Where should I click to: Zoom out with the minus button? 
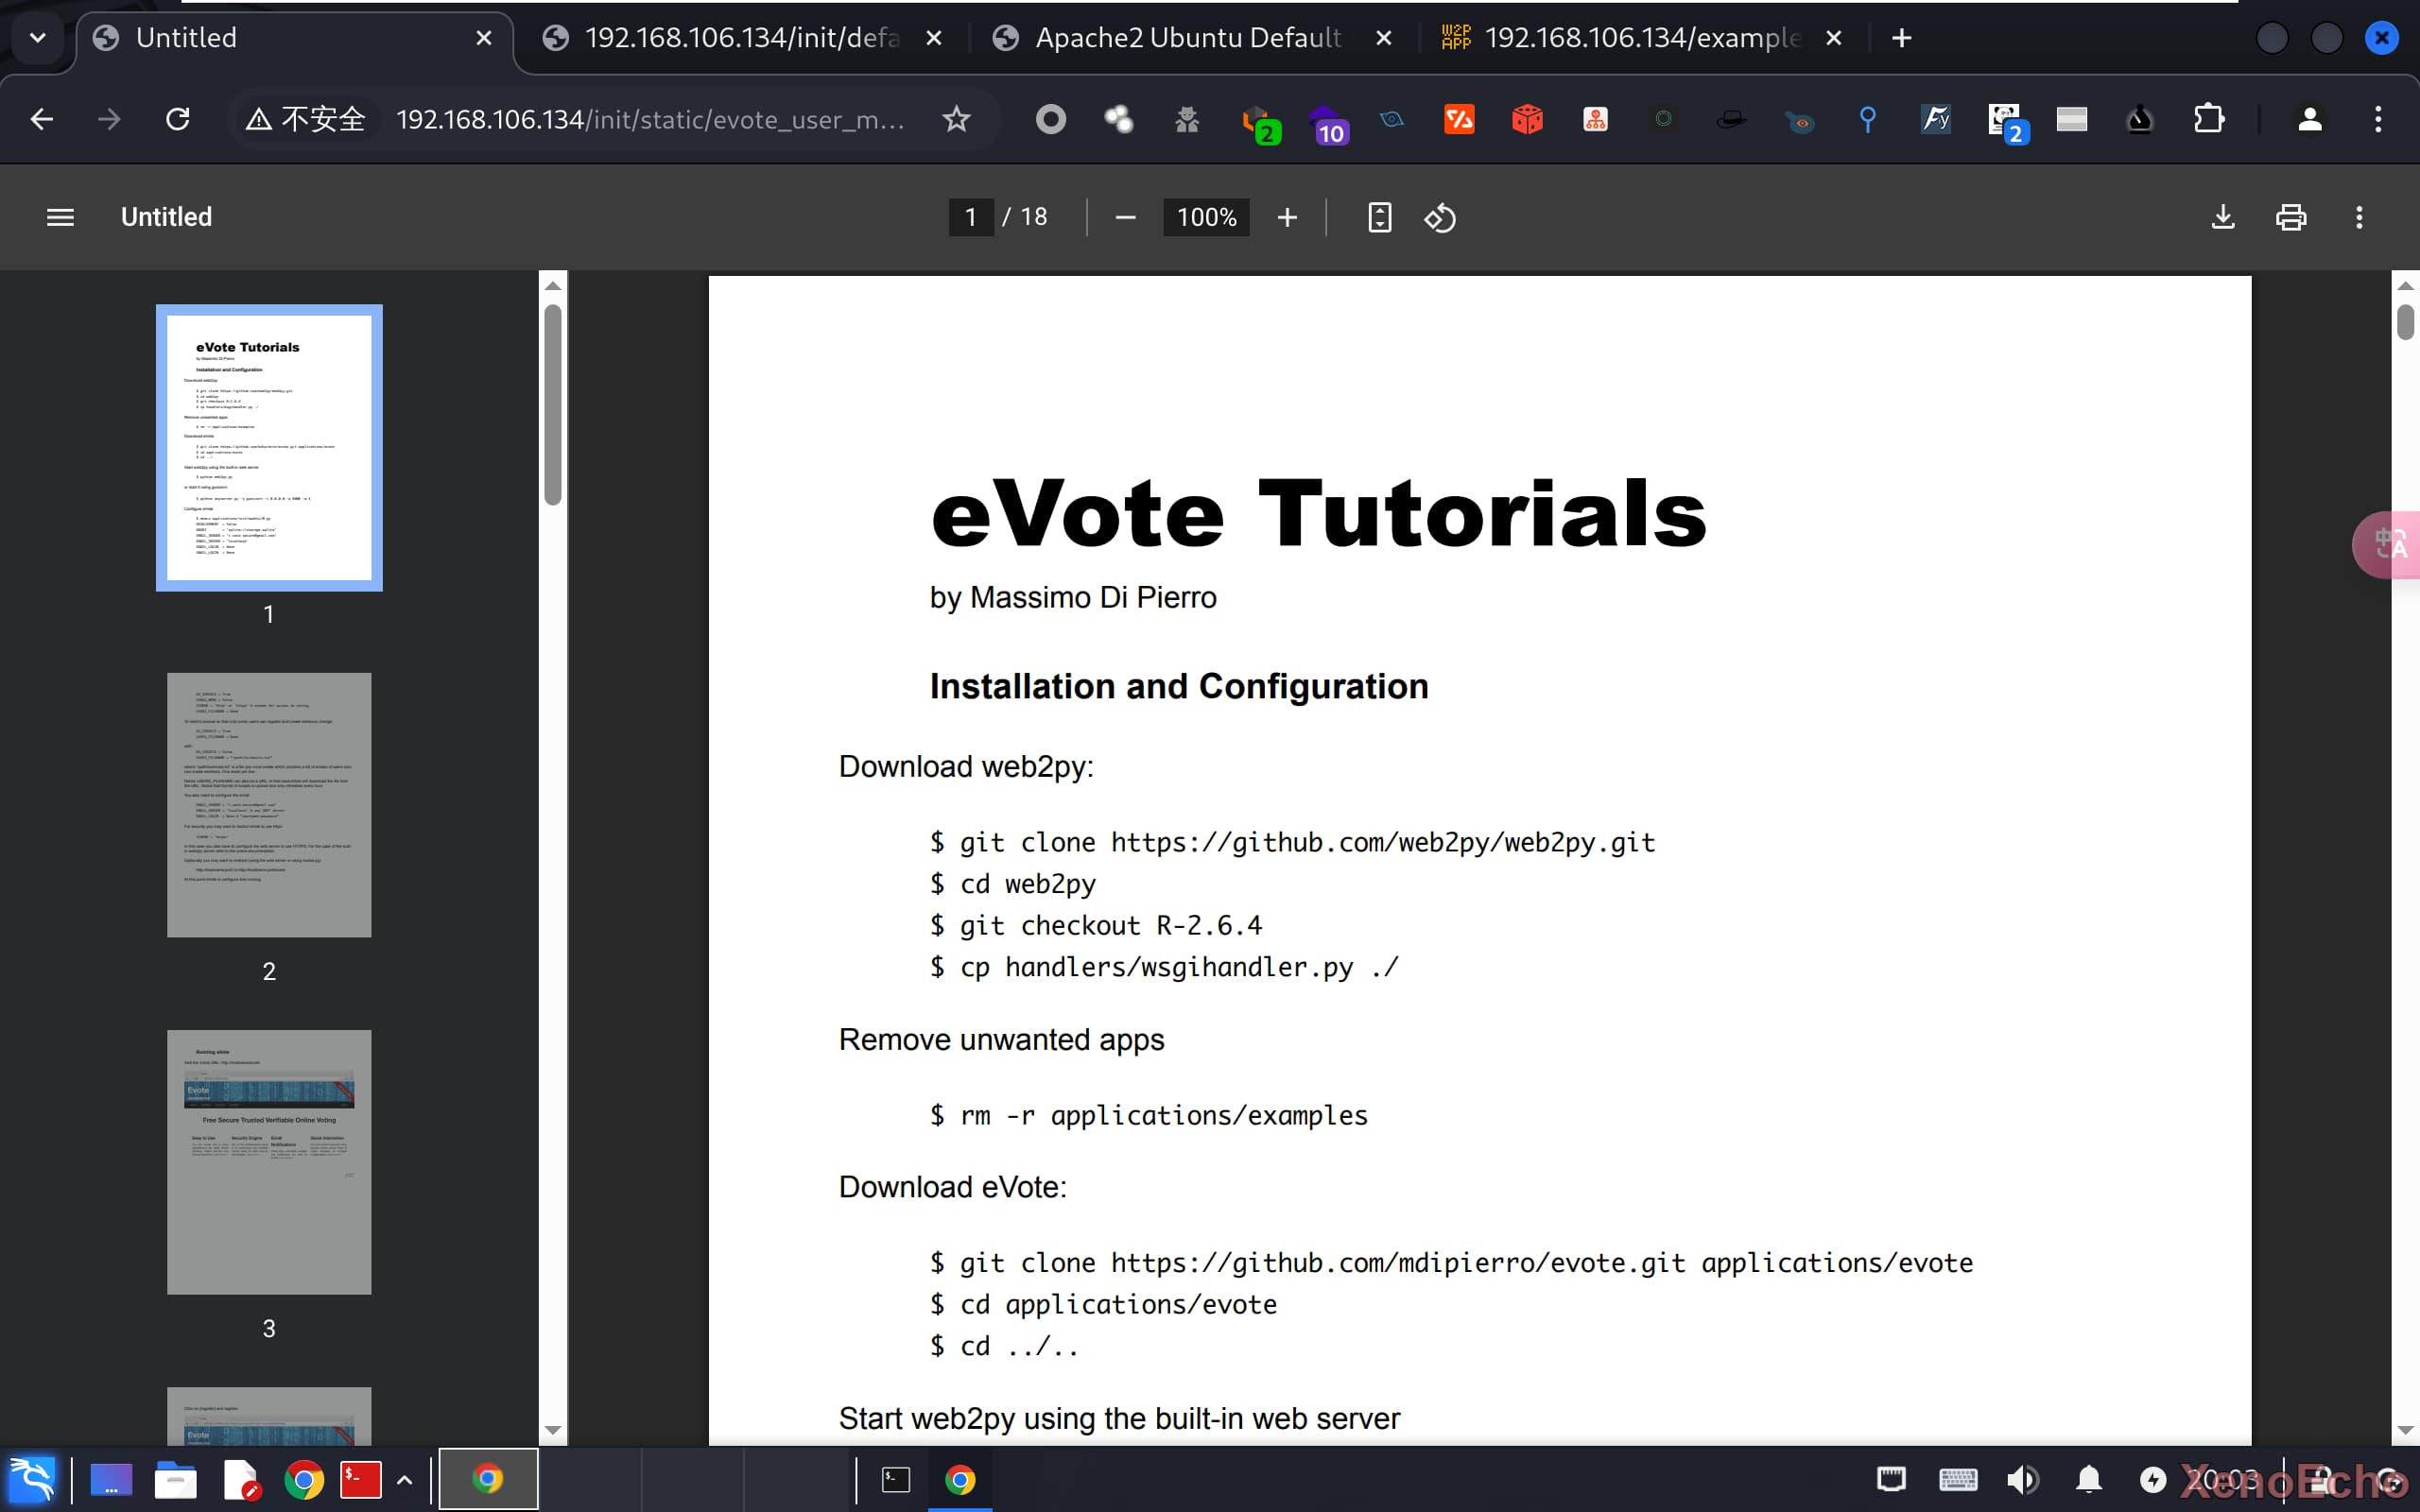(x=1125, y=217)
